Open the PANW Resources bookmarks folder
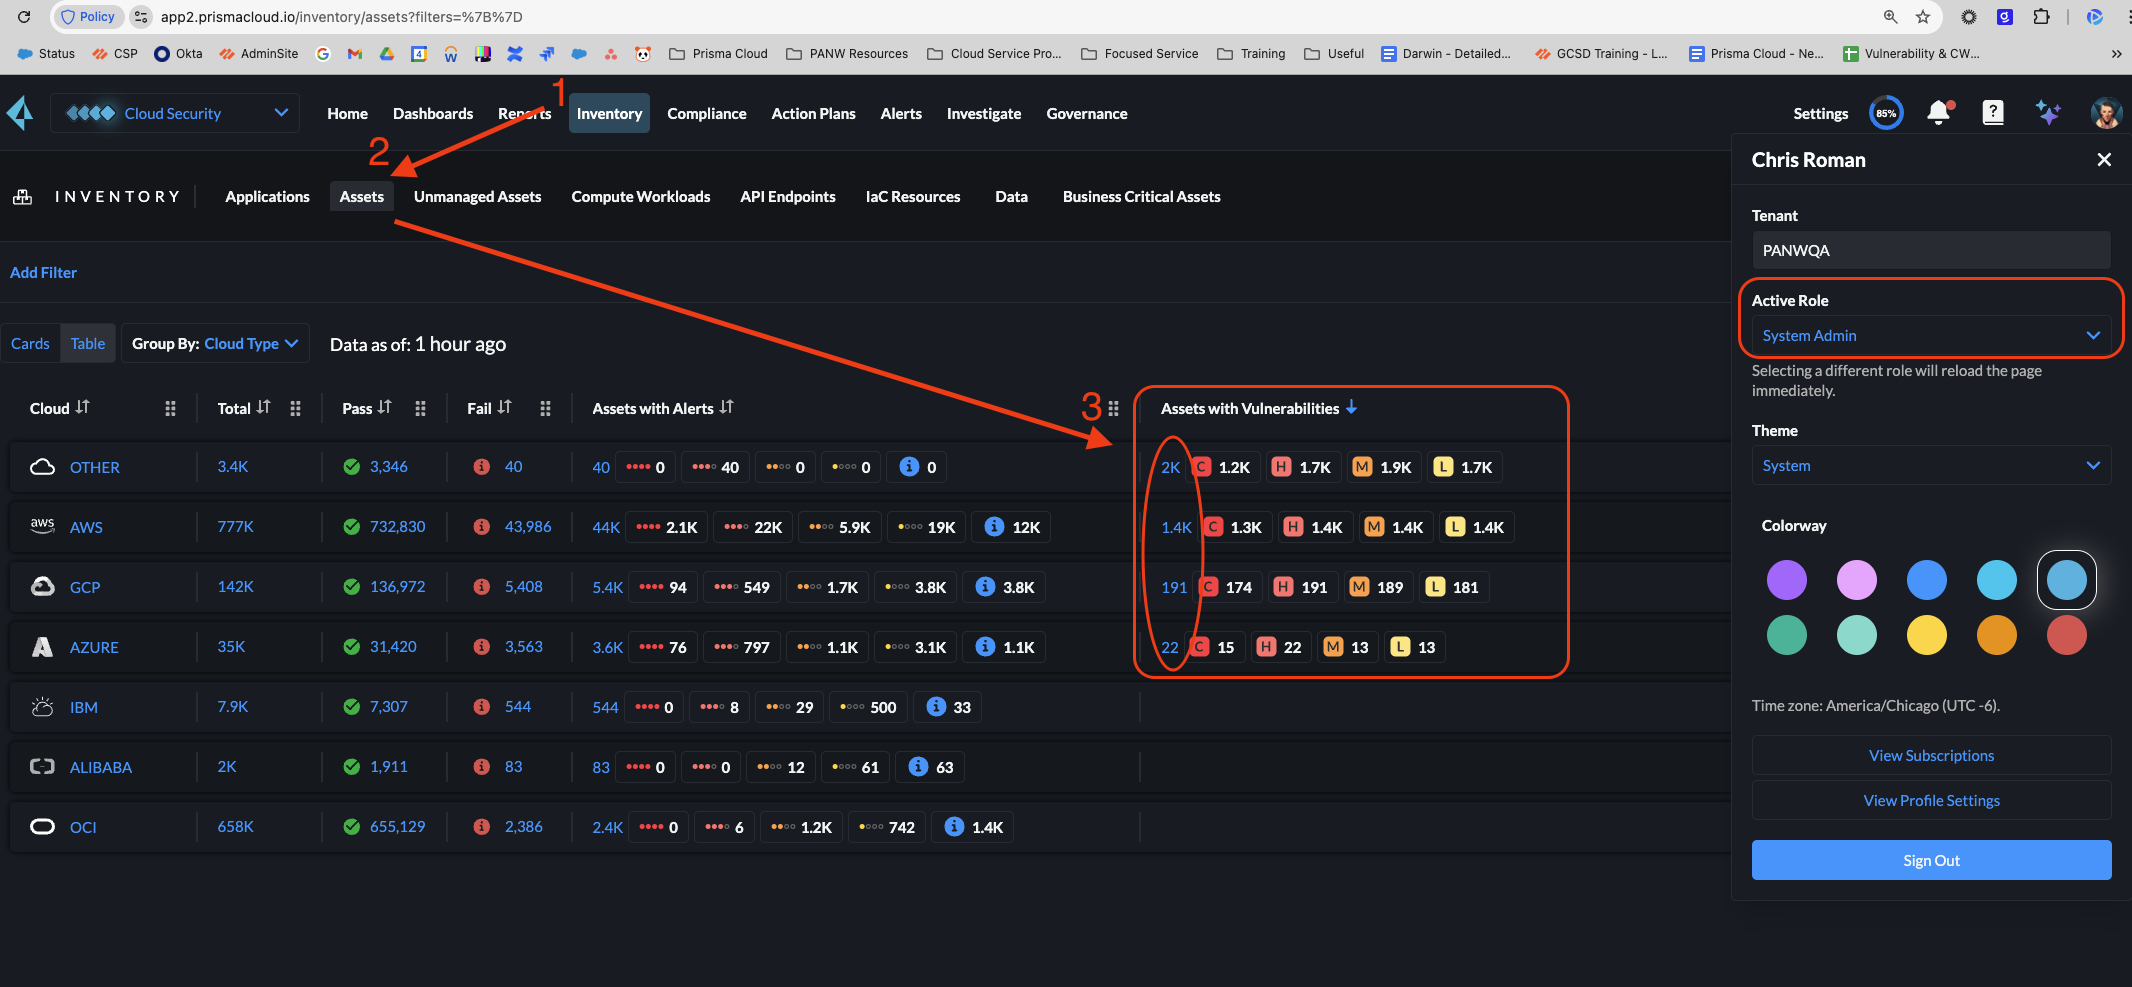The height and width of the screenshot is (987, 2132). [847, 54]
